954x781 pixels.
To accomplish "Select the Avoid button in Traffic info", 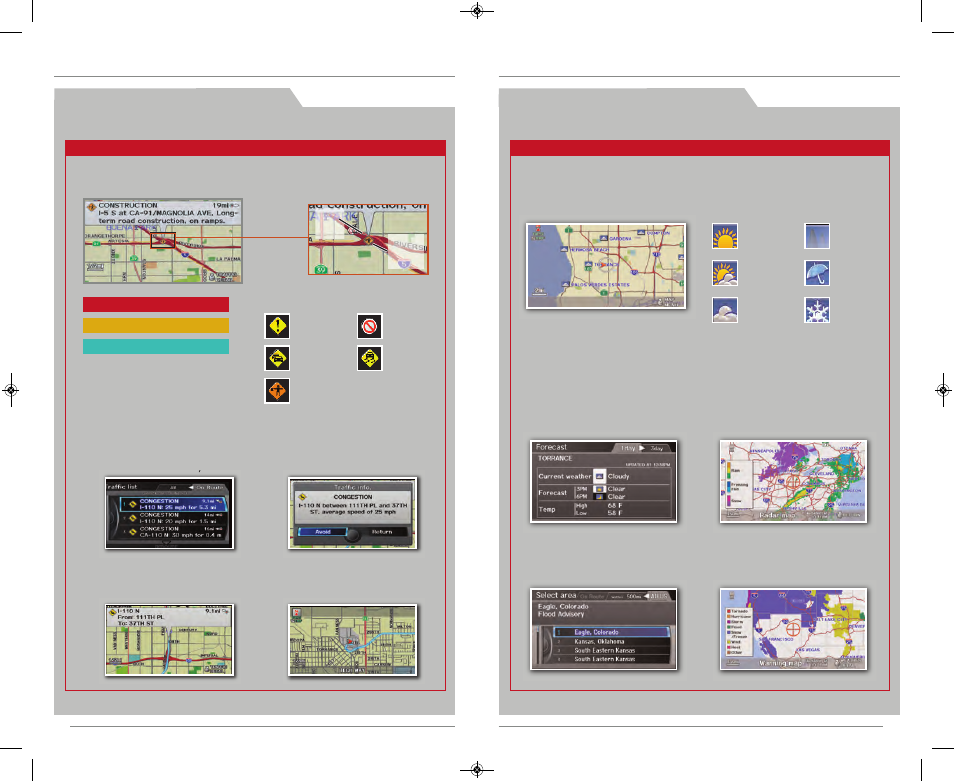I will click(x=322, y=532).
